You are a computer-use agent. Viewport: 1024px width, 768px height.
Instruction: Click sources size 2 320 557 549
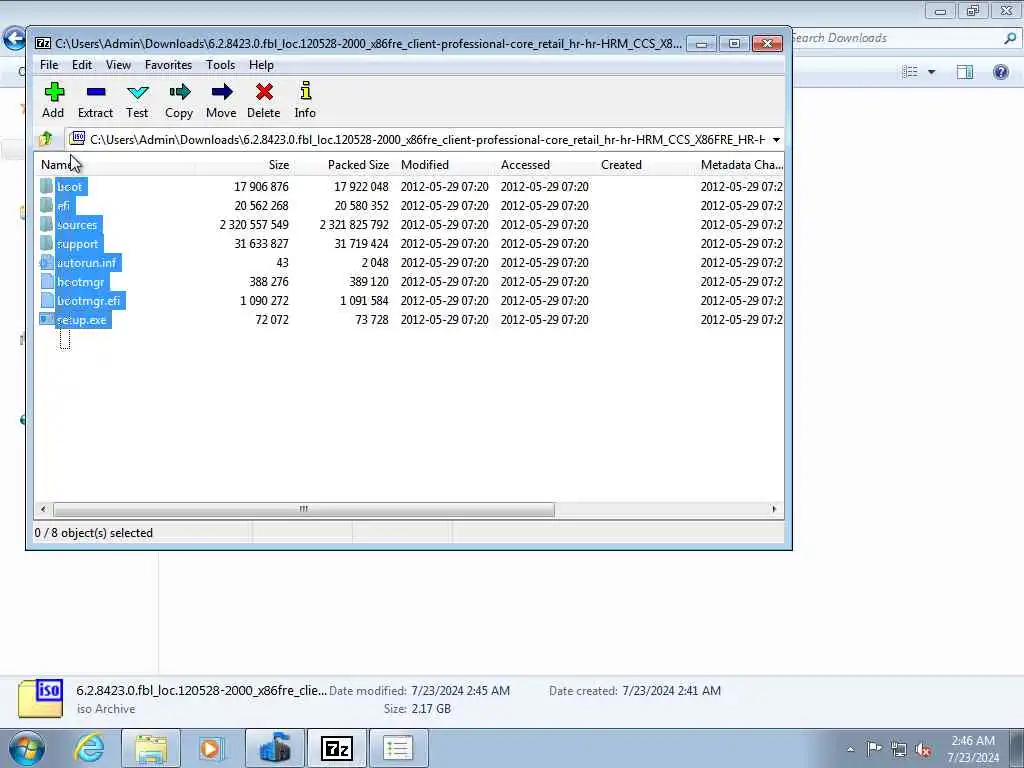coord(254,224)
